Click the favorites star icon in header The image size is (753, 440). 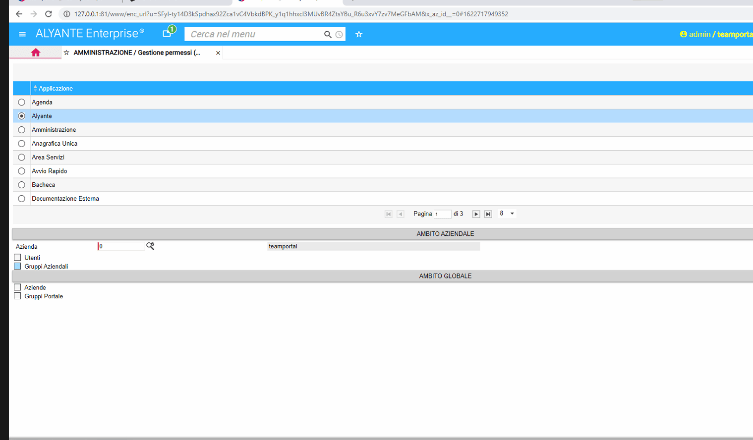(x=358, y=34)
